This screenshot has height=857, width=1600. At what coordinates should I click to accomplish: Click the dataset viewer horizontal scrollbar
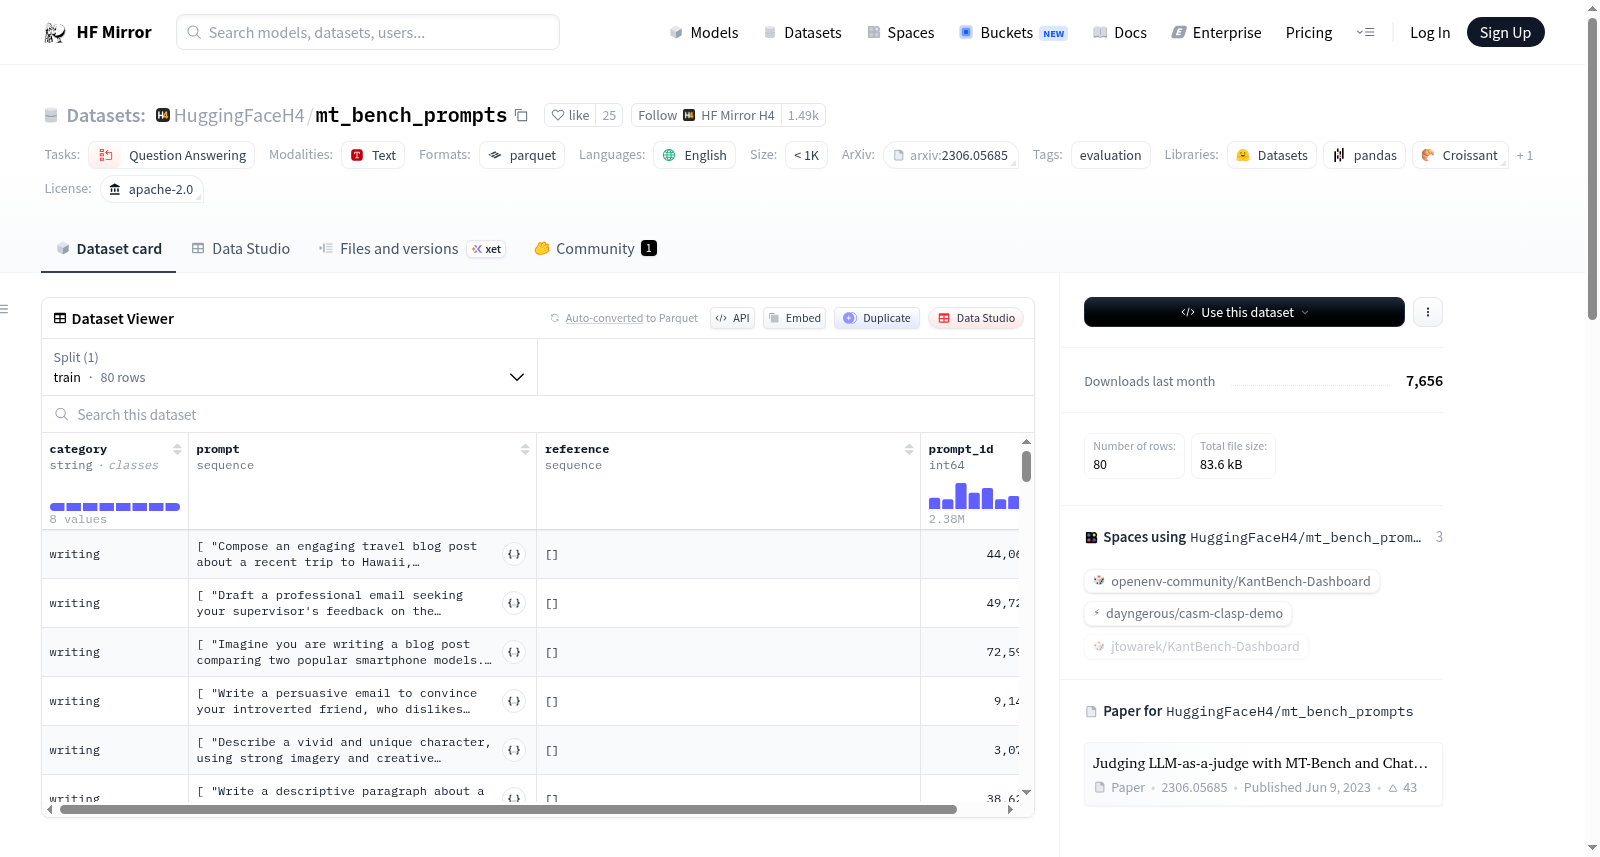pyautogui.click(x=508, y=810)
